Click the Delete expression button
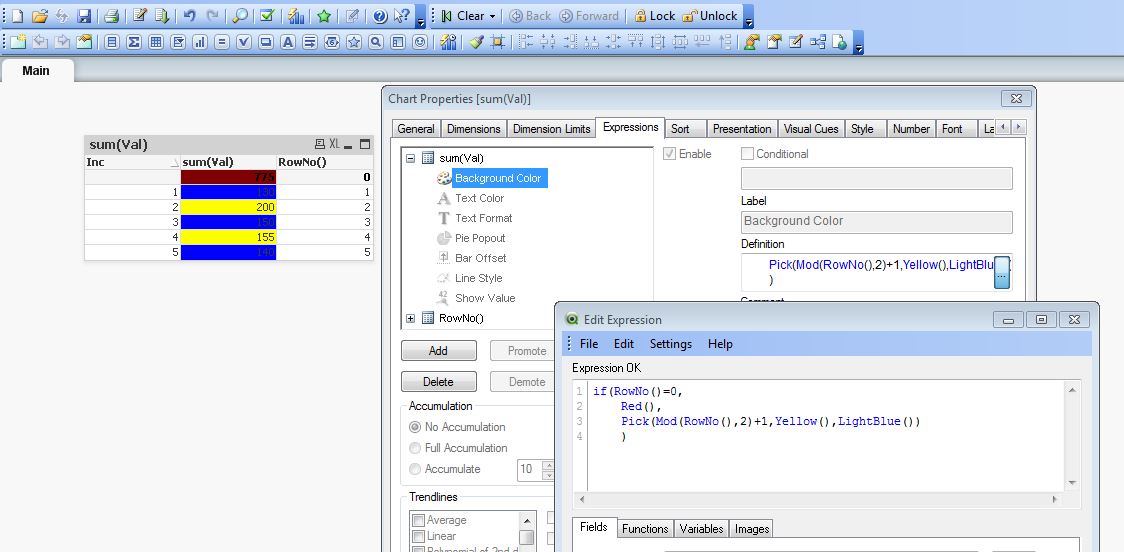 (x=438, y=382)
